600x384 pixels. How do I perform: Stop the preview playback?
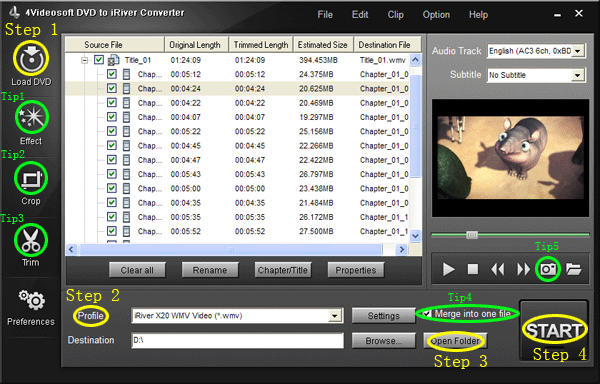473,269
